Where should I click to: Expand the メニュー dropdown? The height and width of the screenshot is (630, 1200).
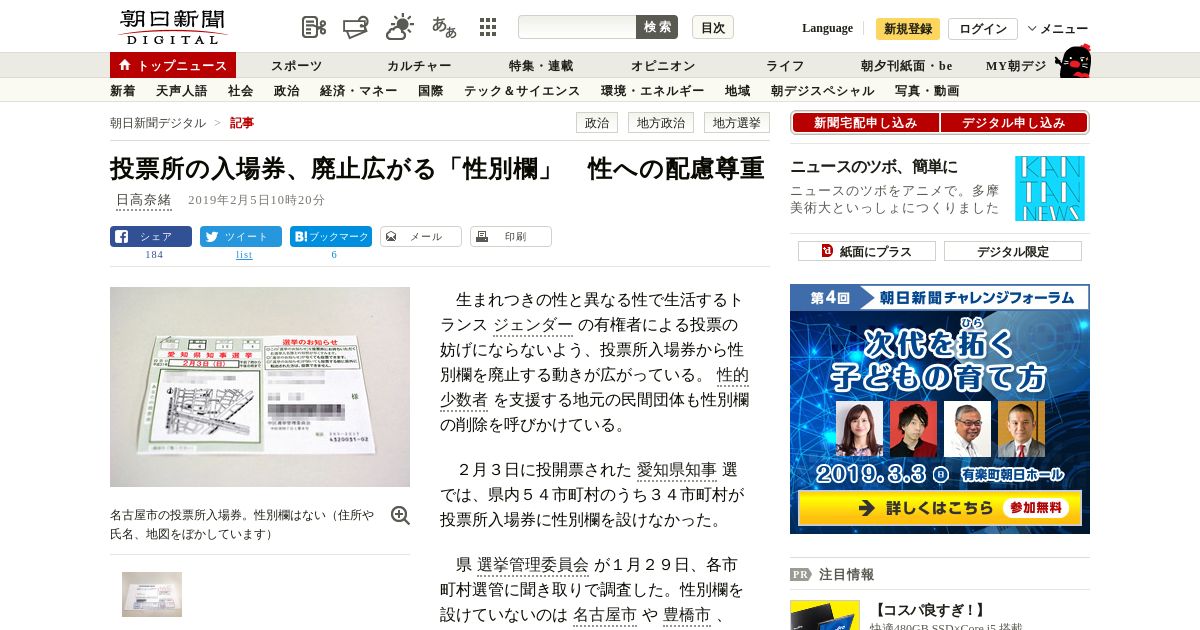tap(1058, 29)
